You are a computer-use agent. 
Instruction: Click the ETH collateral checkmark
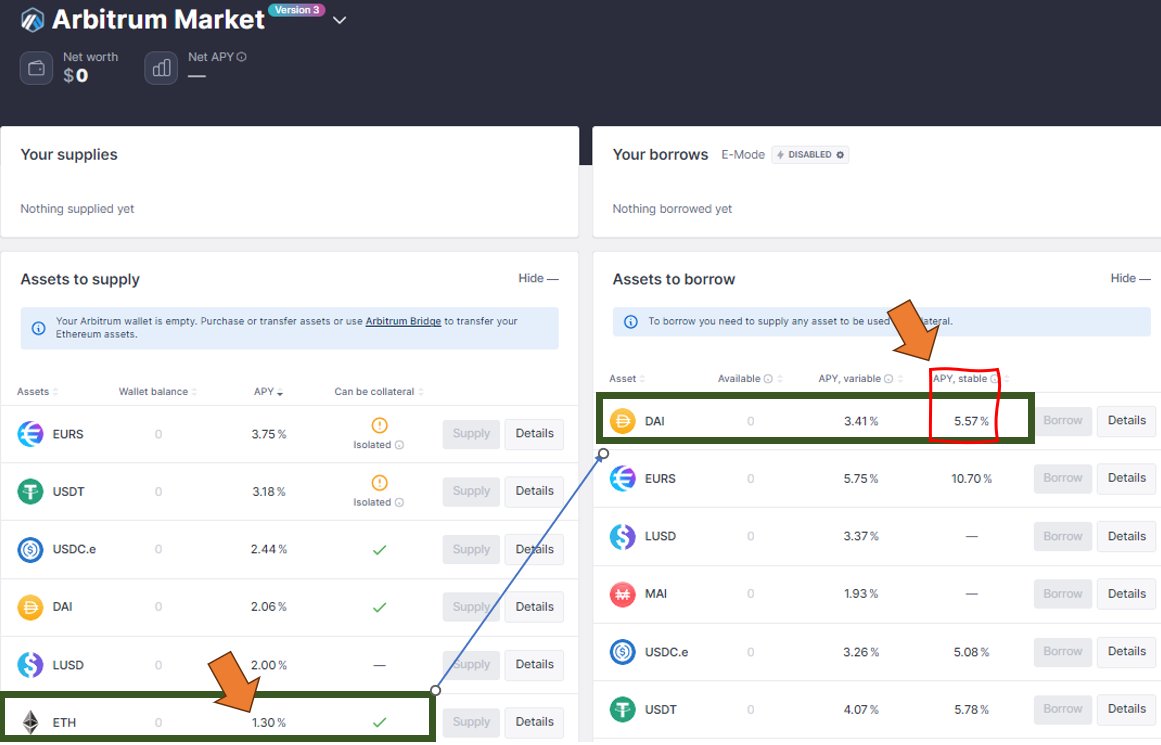pyautogui.click(x=379, y=722)
